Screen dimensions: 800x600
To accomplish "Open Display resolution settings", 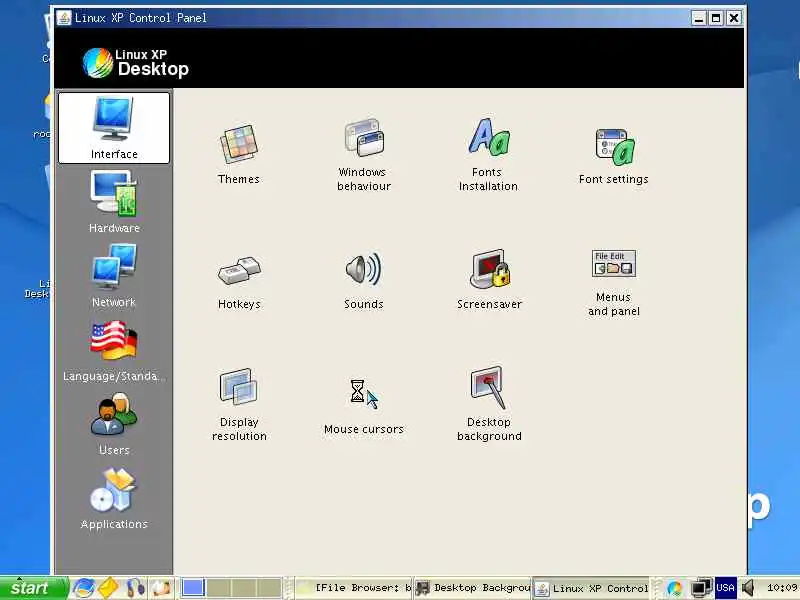I will (239, 405).
